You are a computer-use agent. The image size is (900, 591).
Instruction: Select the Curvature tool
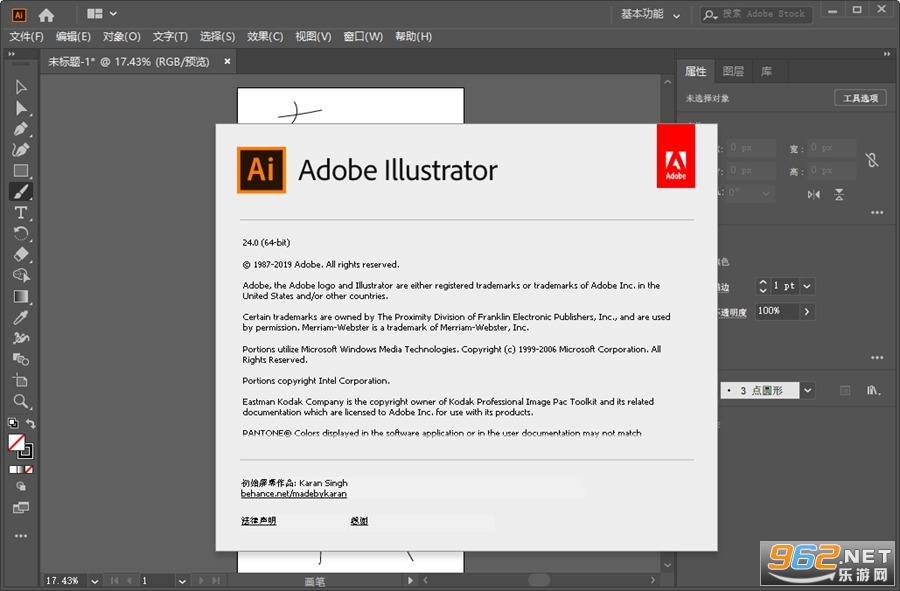coord(21,150)
